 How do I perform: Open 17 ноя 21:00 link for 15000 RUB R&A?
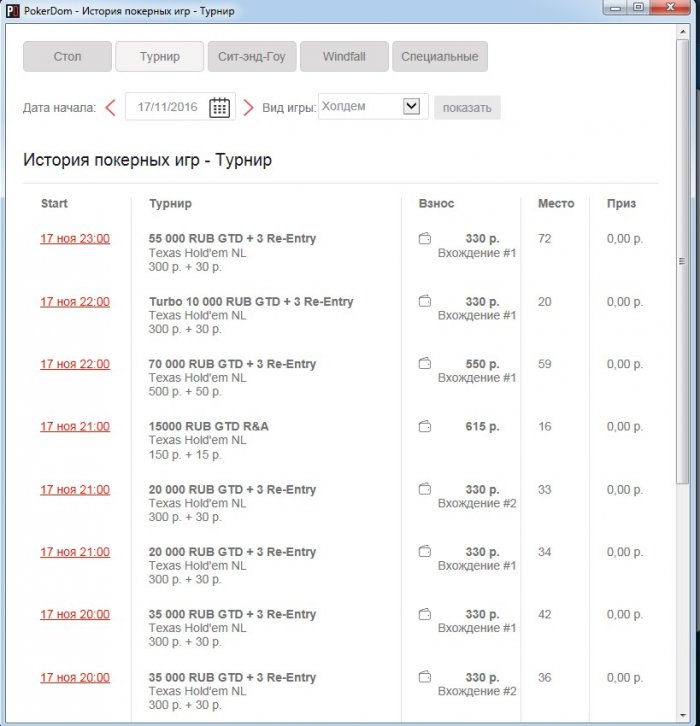(75, 426)
